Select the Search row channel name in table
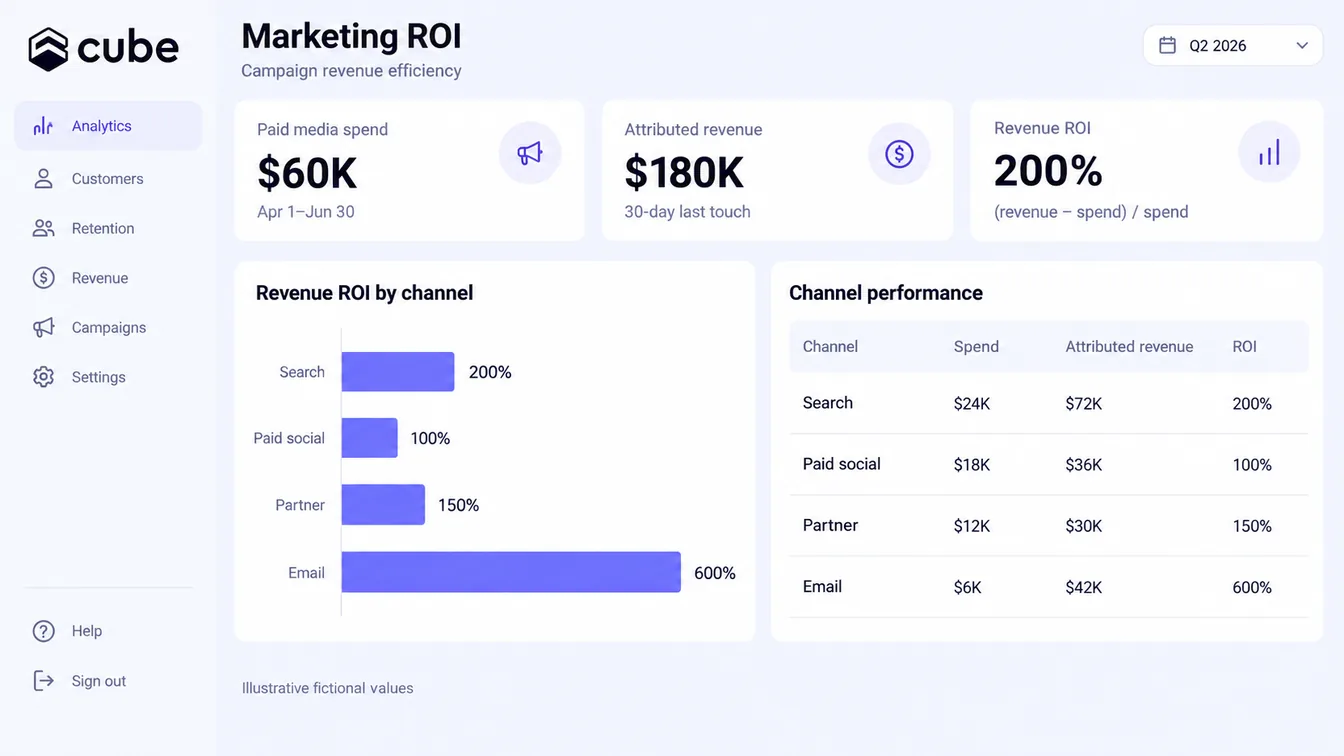This screenshot has height=756, width=1344. pyautogui.click(x=828, y=403)
